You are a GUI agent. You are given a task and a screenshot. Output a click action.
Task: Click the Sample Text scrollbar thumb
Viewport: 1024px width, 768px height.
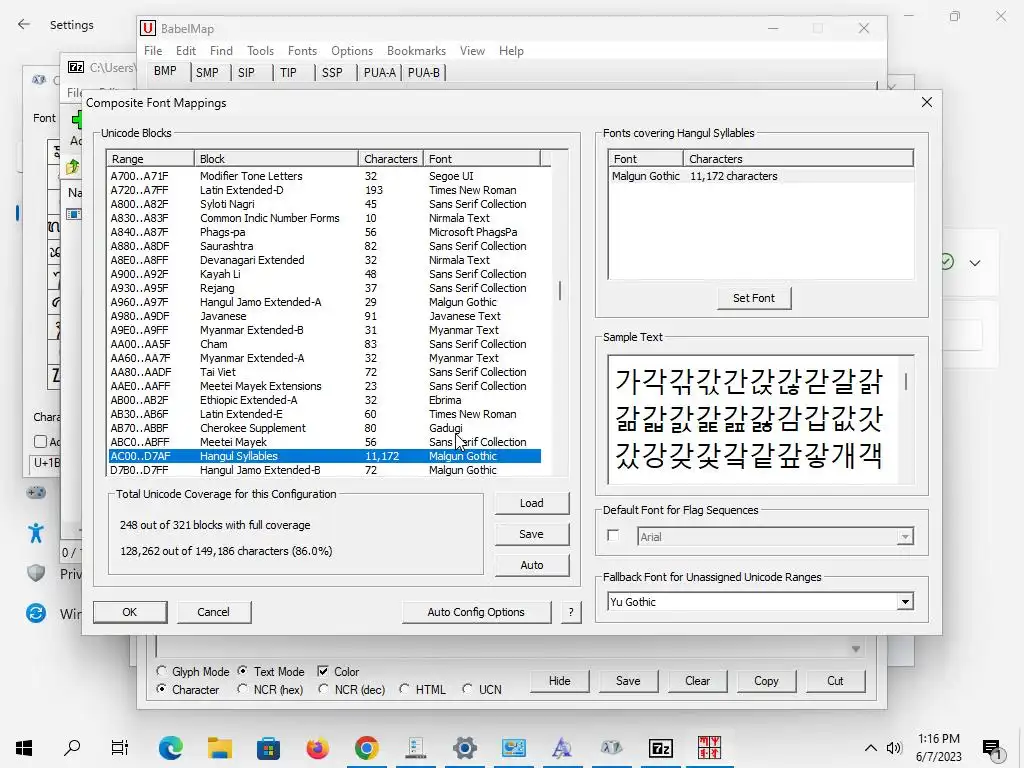pyautogui.click(x=906, y=381)
